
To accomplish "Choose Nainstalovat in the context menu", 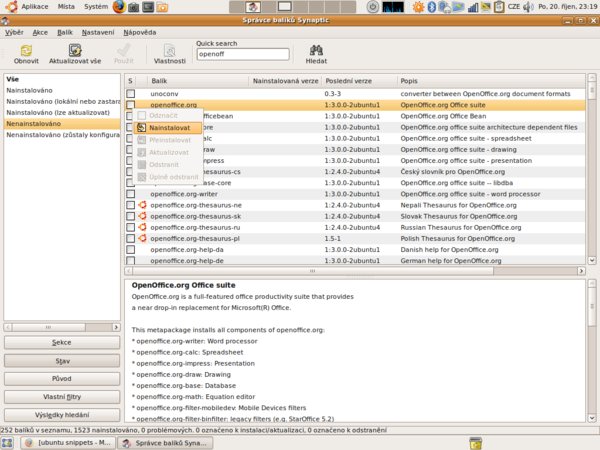I will click(168, 128).
